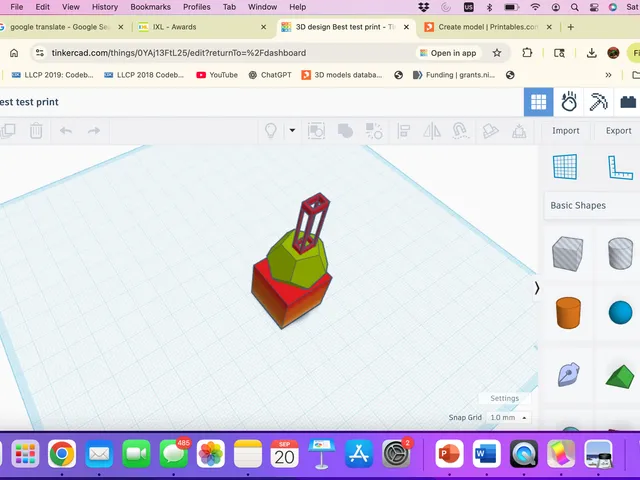Open the History menu

click(x=104, y=7)
